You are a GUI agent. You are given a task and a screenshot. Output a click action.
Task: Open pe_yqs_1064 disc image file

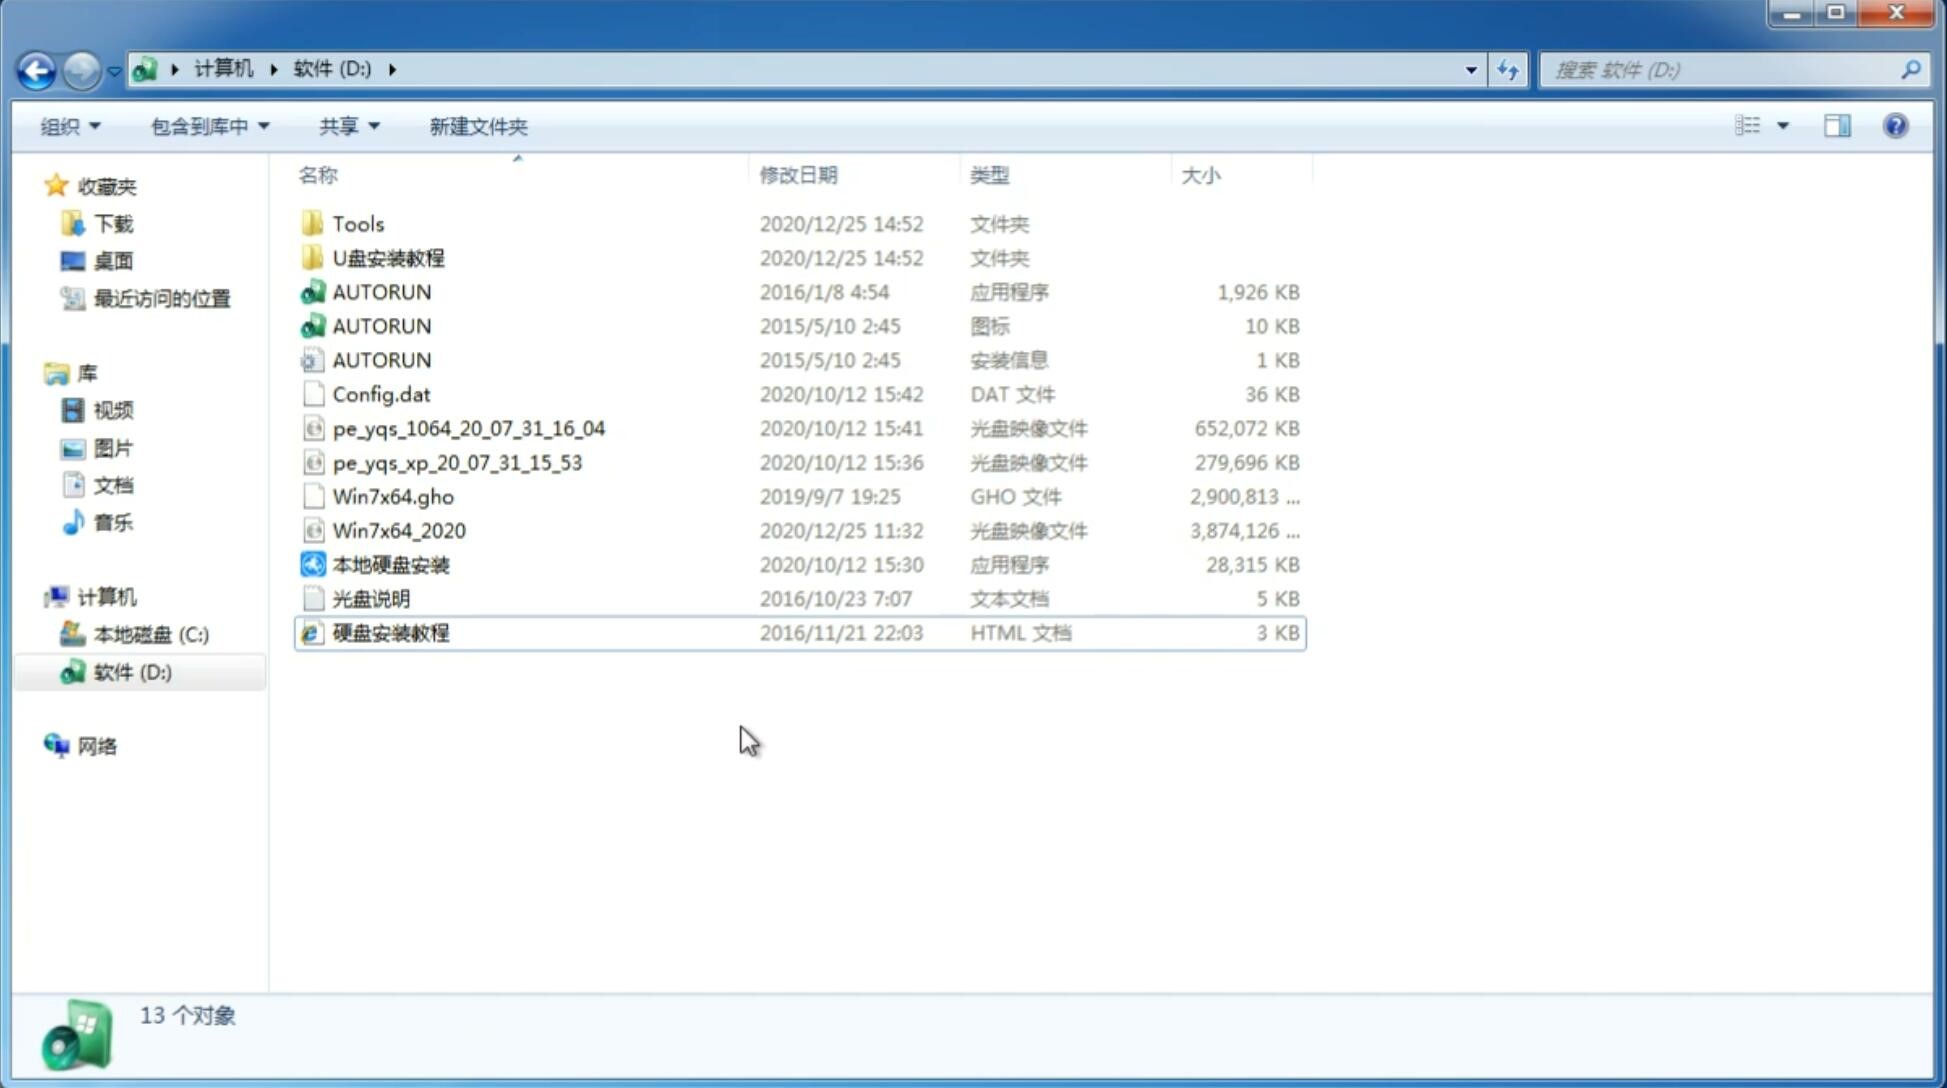point(469,428)
